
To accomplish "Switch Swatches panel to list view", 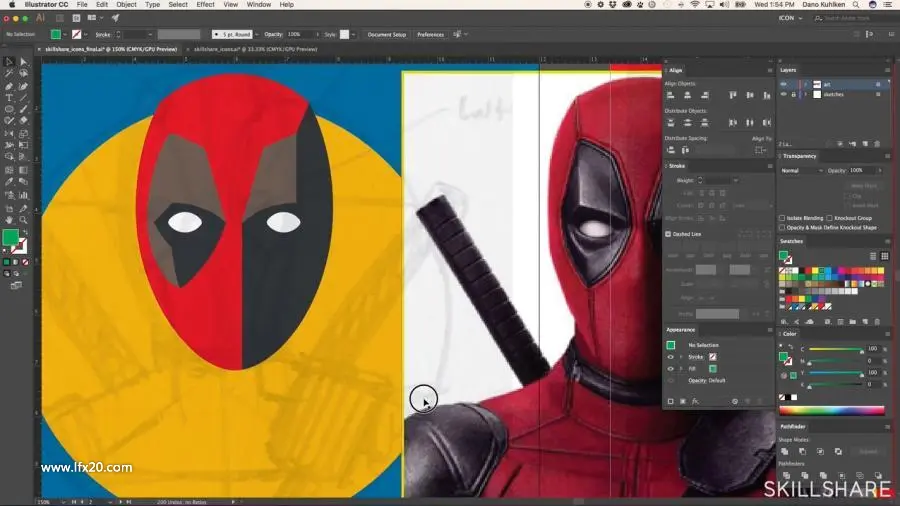I will [873, 256].
